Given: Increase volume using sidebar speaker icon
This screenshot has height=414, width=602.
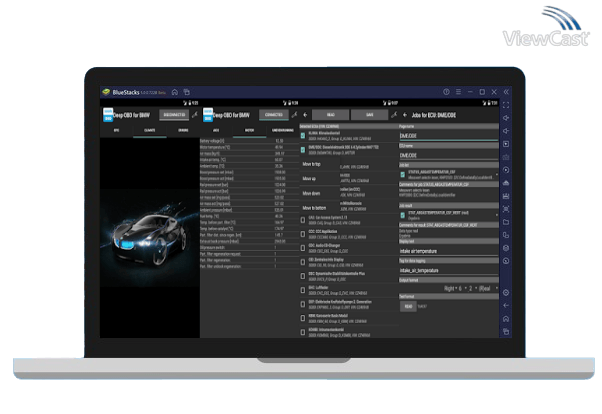Looking at the screenshot, I should pyautogui.click(x=506, y=118).
